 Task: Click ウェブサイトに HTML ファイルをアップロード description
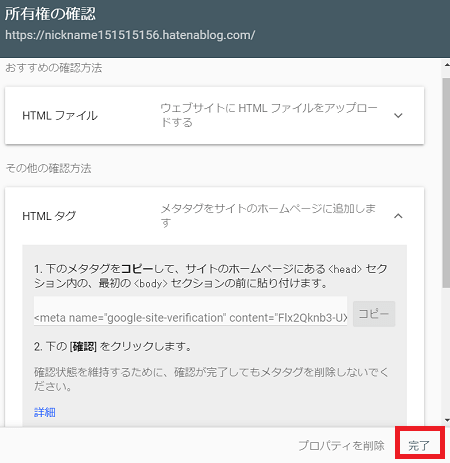(269, 115)
